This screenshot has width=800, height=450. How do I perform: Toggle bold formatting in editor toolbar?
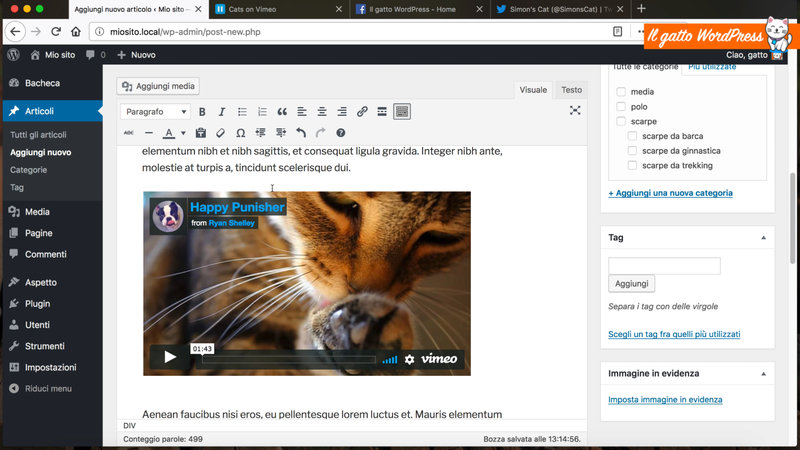tap(202, 112)
